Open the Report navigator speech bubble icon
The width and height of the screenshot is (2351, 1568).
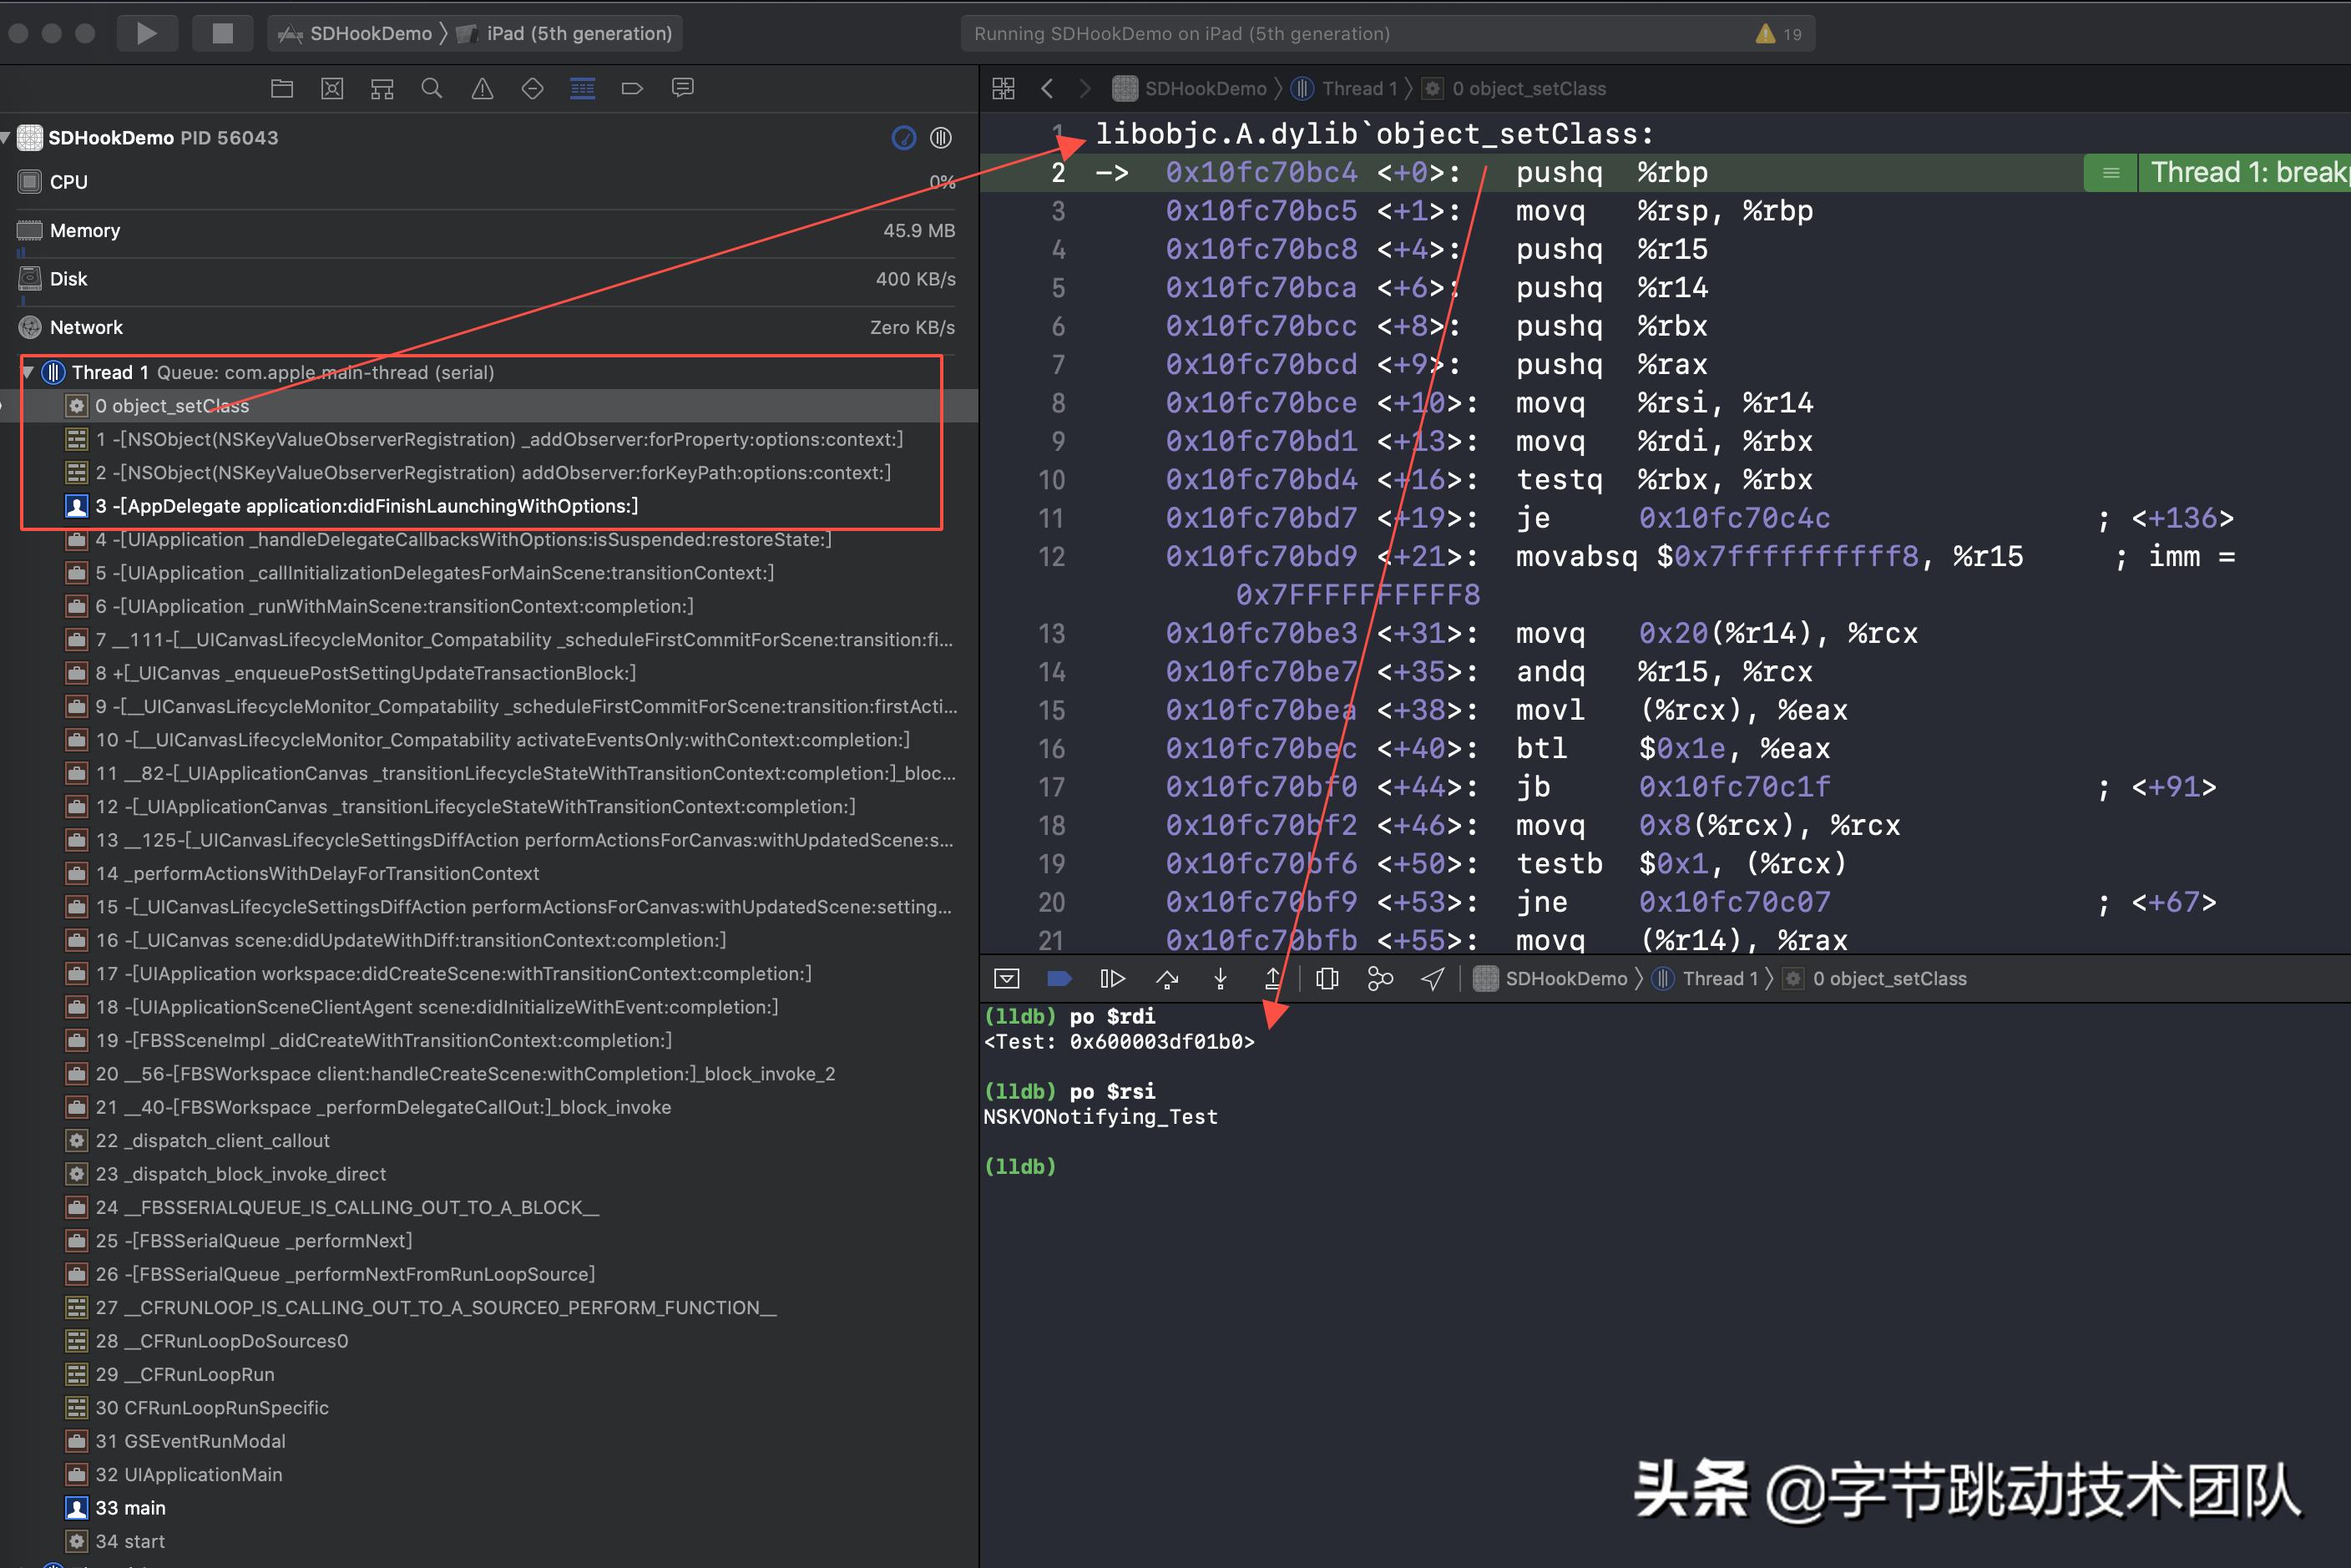click(683, 88)
